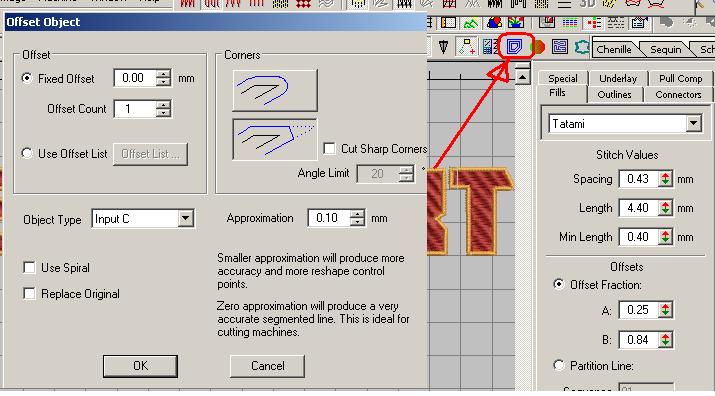Click the Cancel button
Viewport: 715px width, 396px height.
coord(267,366)
